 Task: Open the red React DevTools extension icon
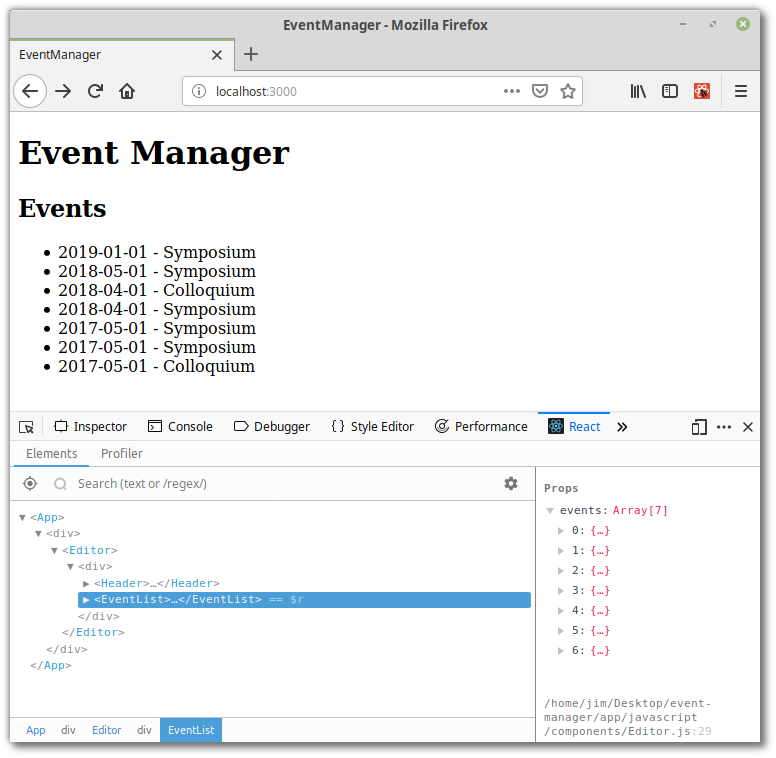[x=702, y=91]
